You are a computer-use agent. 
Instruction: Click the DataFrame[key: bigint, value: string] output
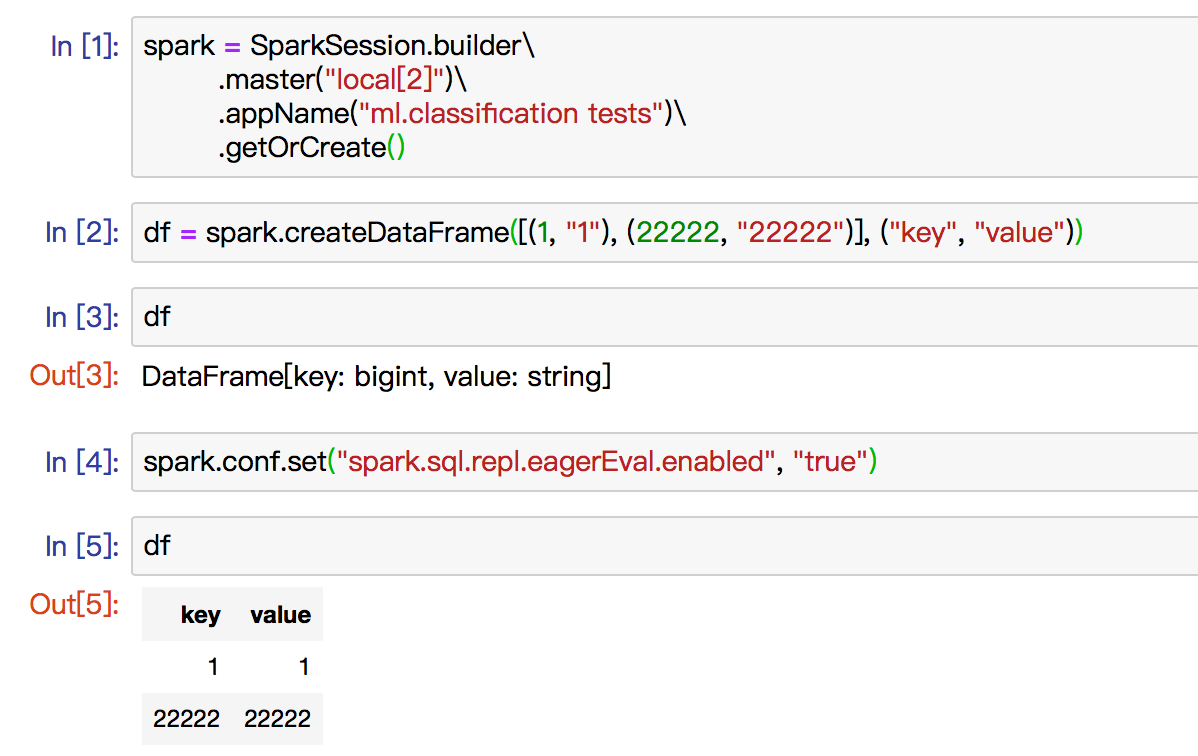click(x=376, y=376)
